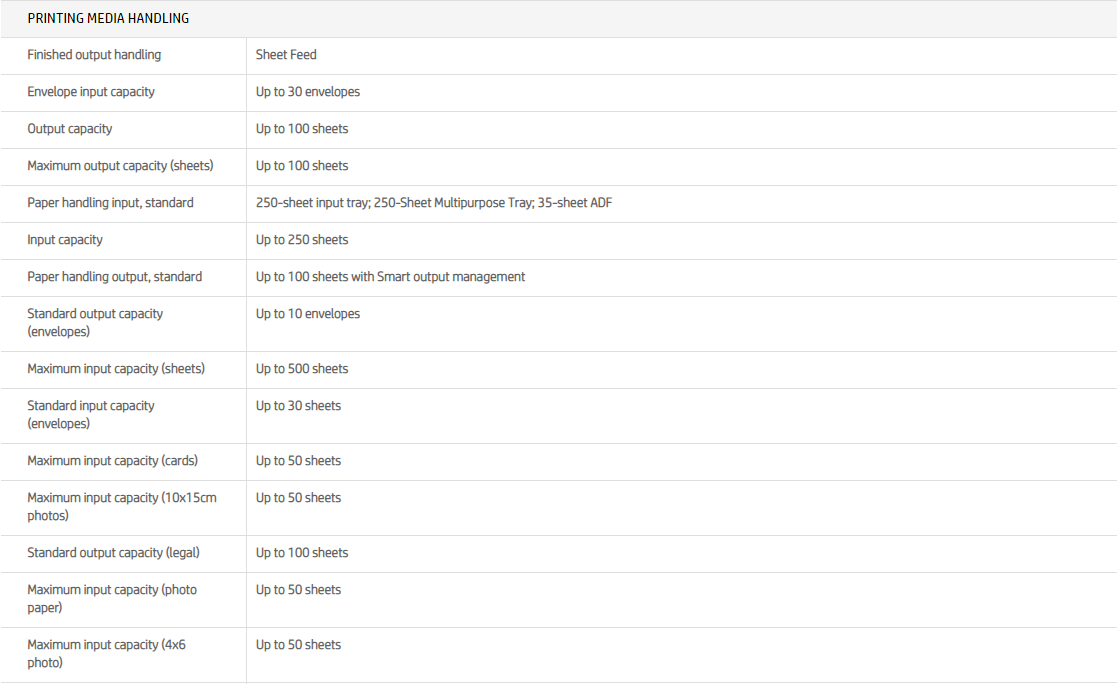Select the Up to 30 envelopes value
Image resolution: width=1117 pixels, height=684 pixels.
[x=308, y=92]
